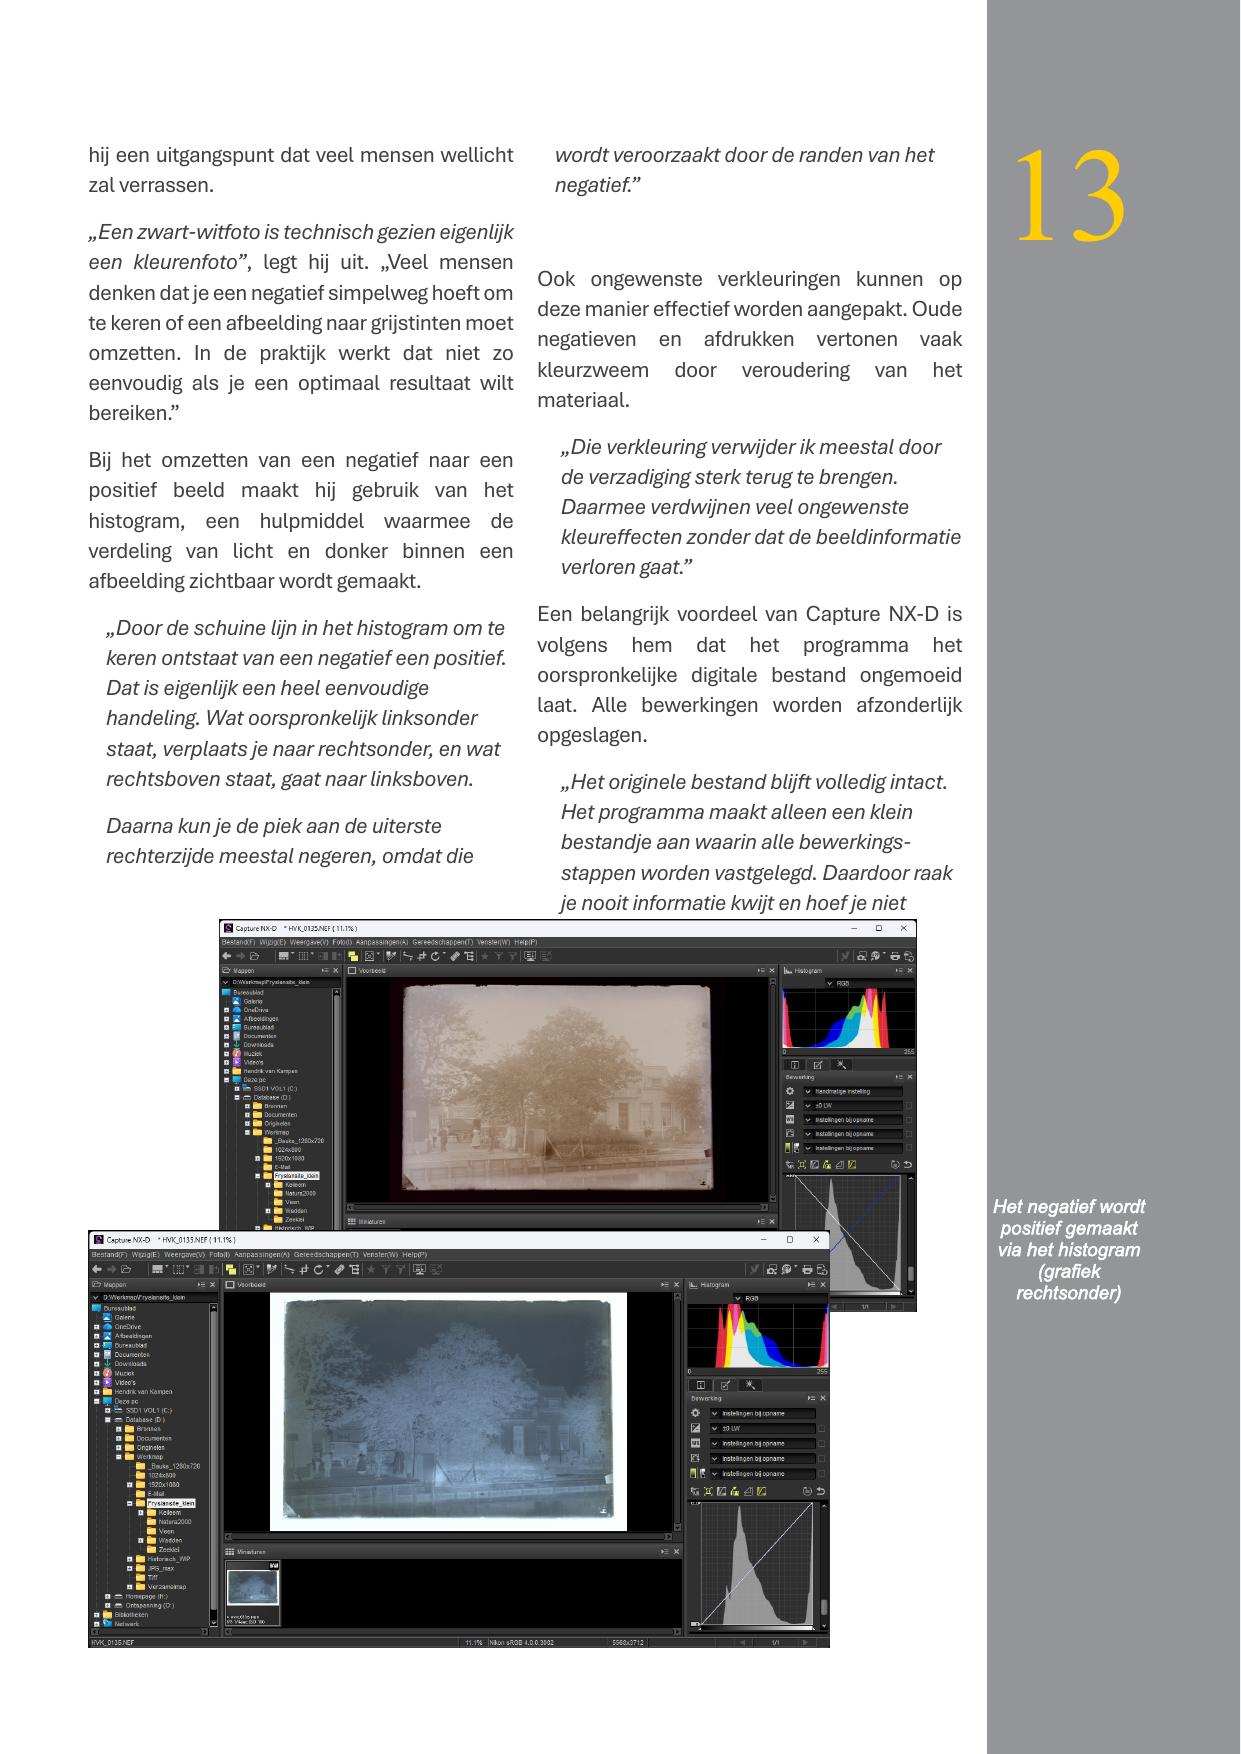Open the ±0 LW dropdown in front window

tap(762, 1428)
